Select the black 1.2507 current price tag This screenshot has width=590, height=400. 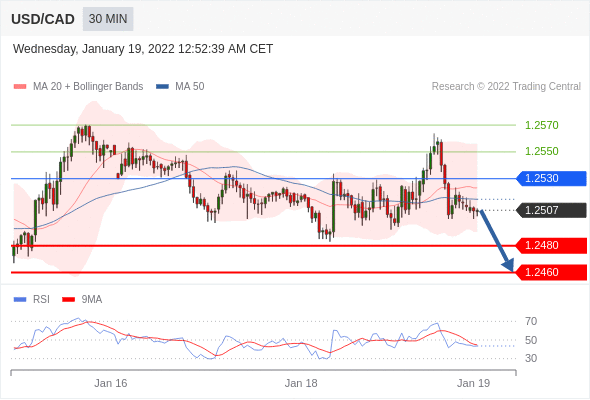(x=551, y=210)
